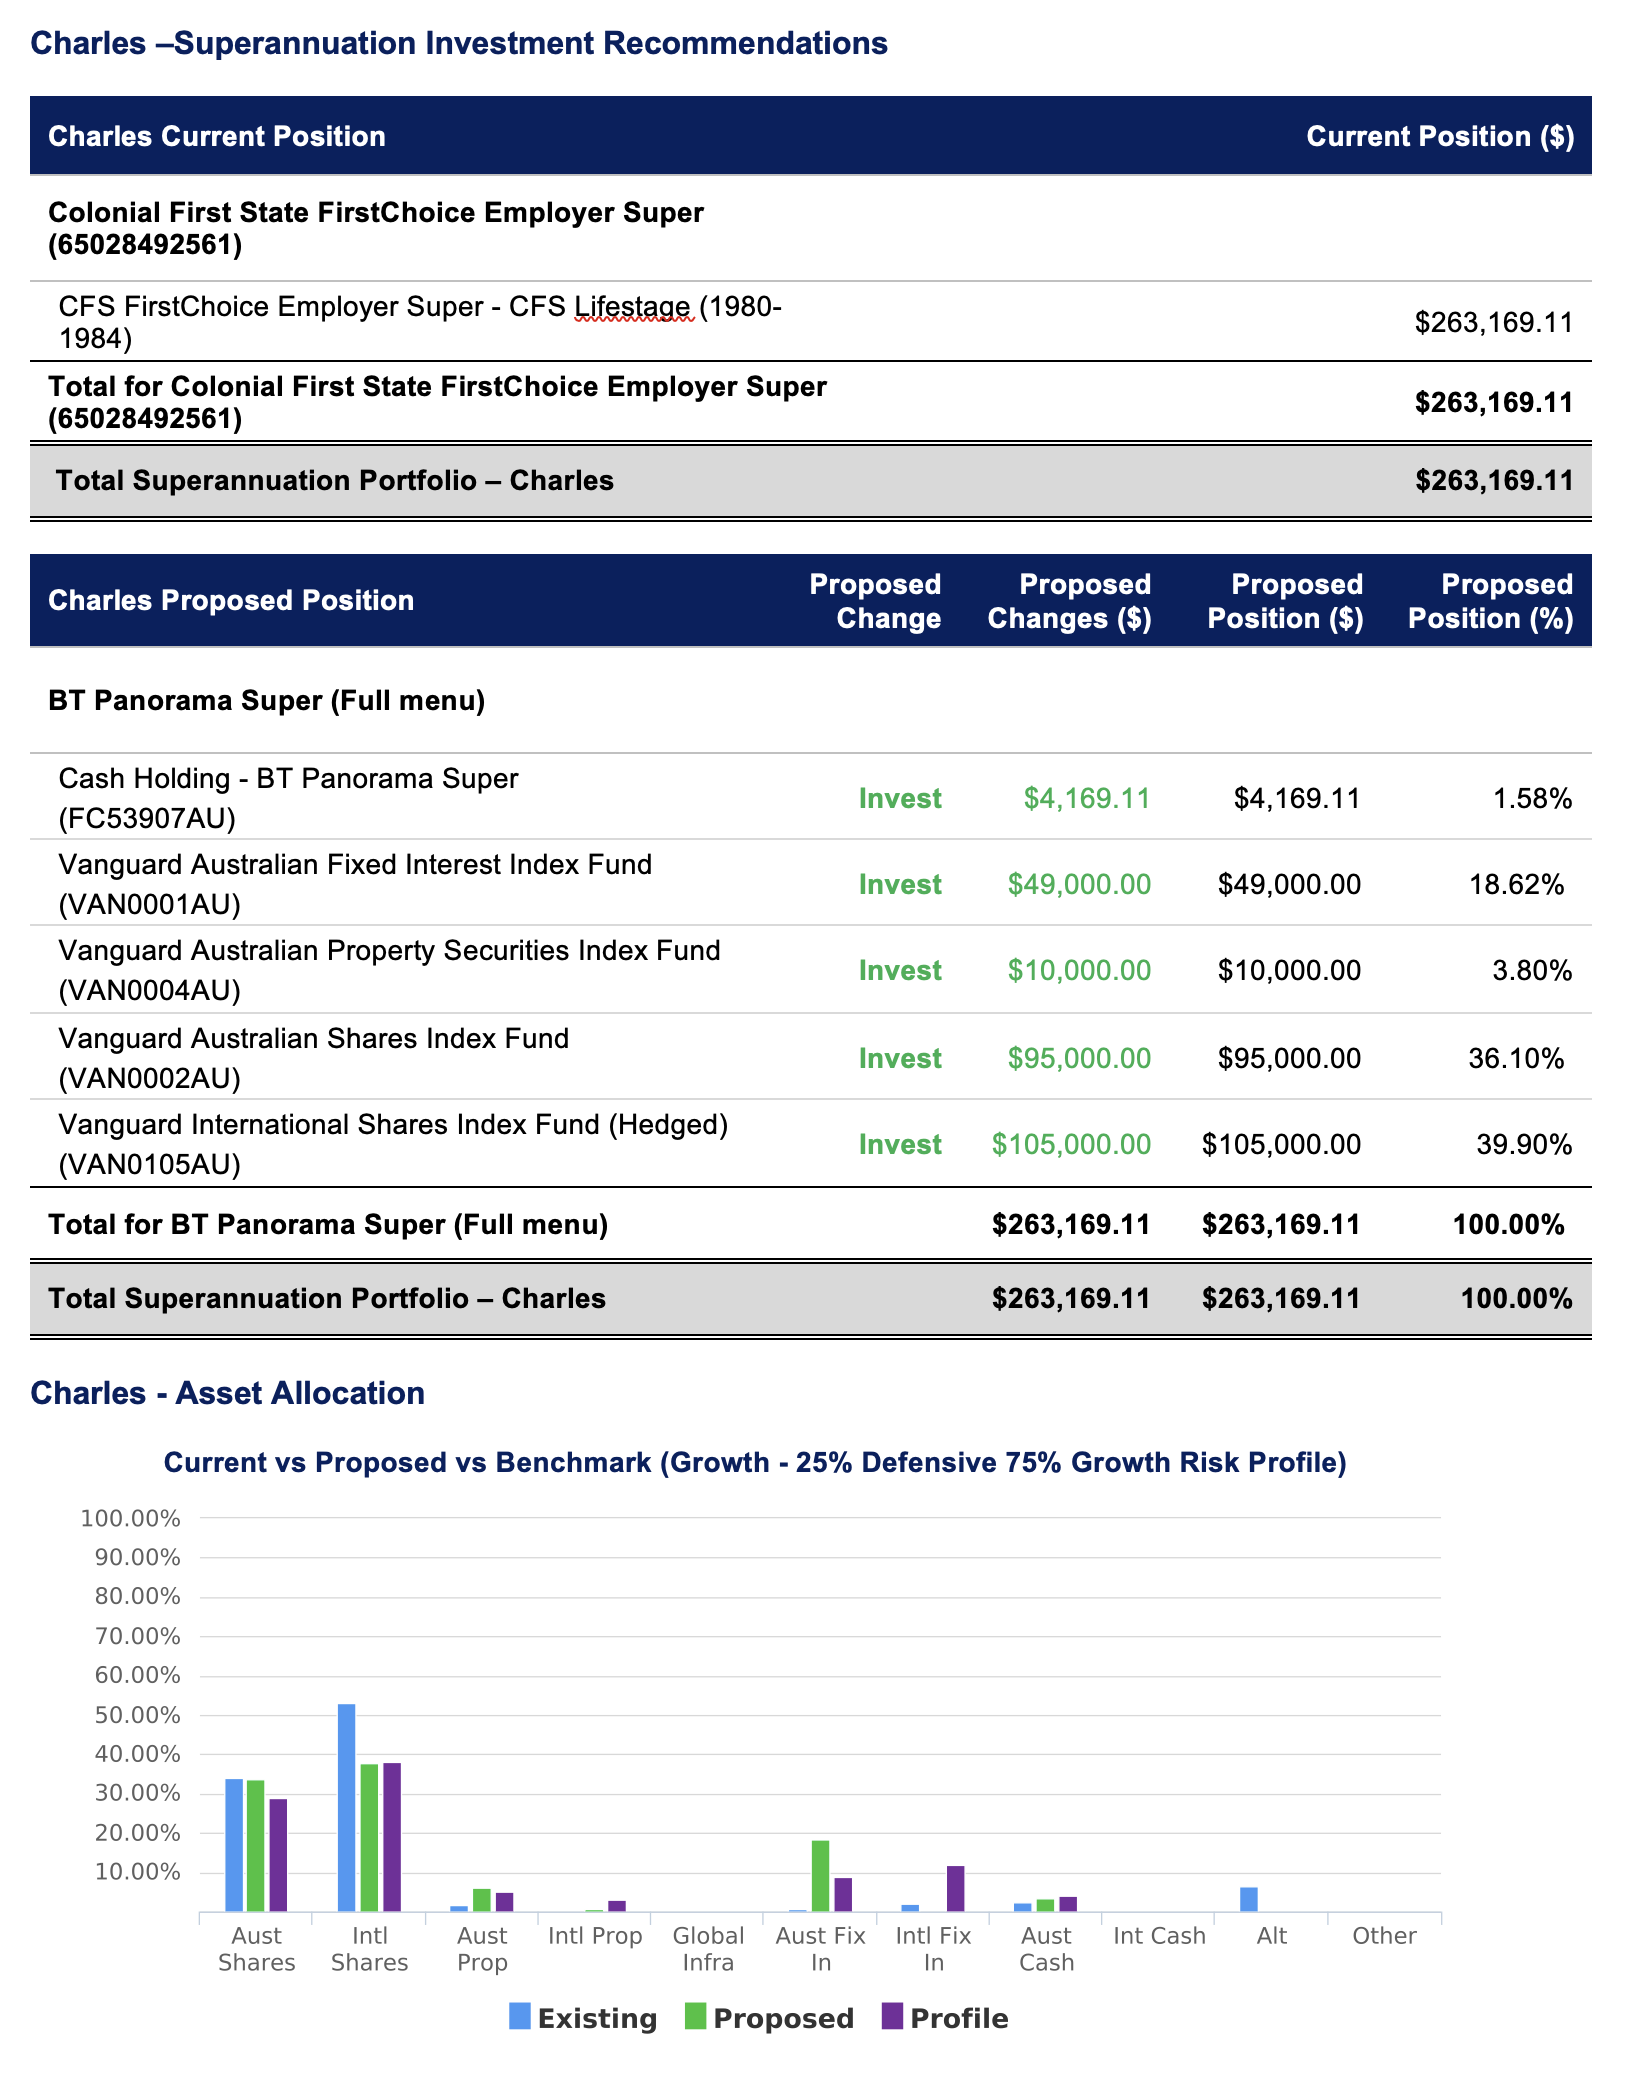1640x2100 pixels.
Task: Click 'Vanguard Australian Shares Index Fund' label
Action: click(313, 1058)
